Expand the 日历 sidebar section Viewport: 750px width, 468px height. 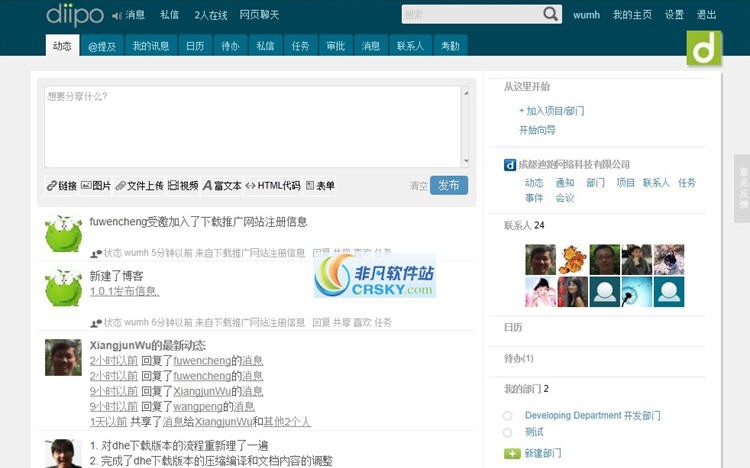(513, 328)
